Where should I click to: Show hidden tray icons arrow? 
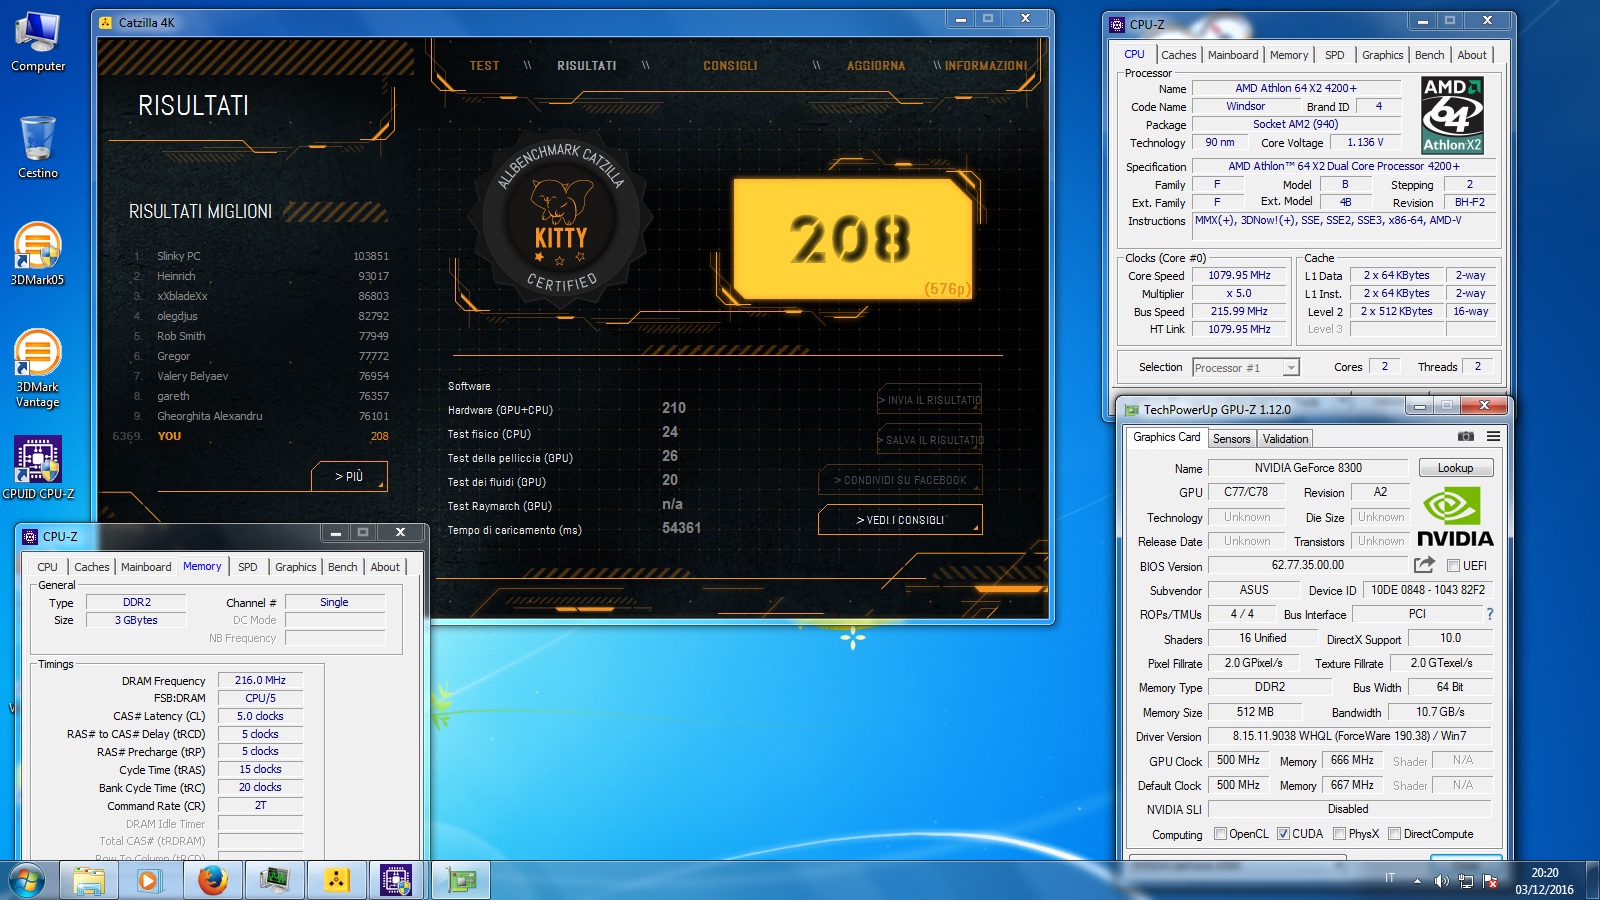pyautogui.click(x=1417, y=881)
